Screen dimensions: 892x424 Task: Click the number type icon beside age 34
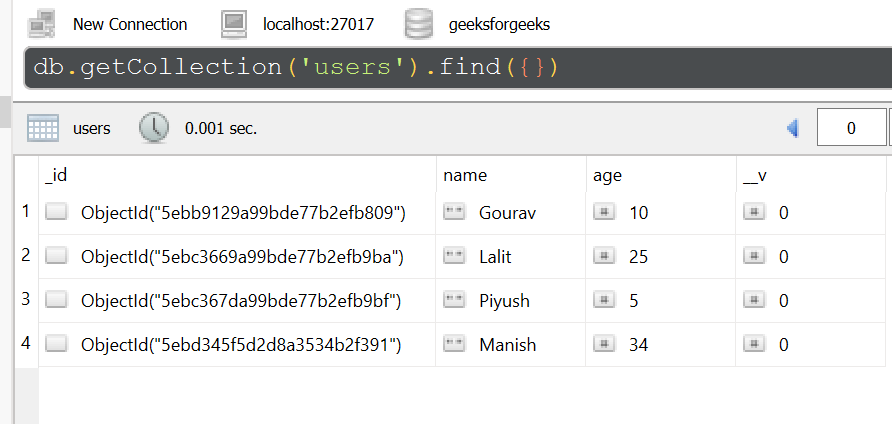pyautogui.click(x=604, y=344)
